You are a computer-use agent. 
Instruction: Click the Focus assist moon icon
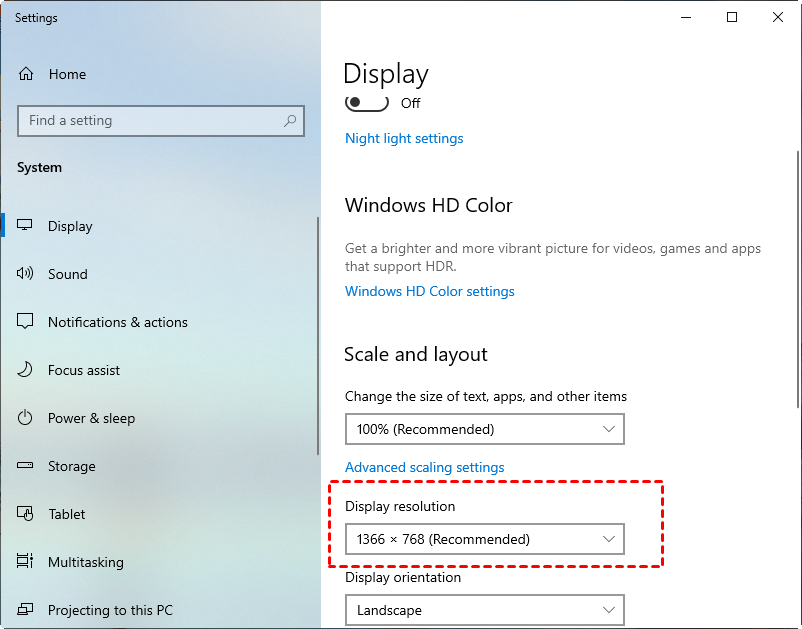[25, 370]
